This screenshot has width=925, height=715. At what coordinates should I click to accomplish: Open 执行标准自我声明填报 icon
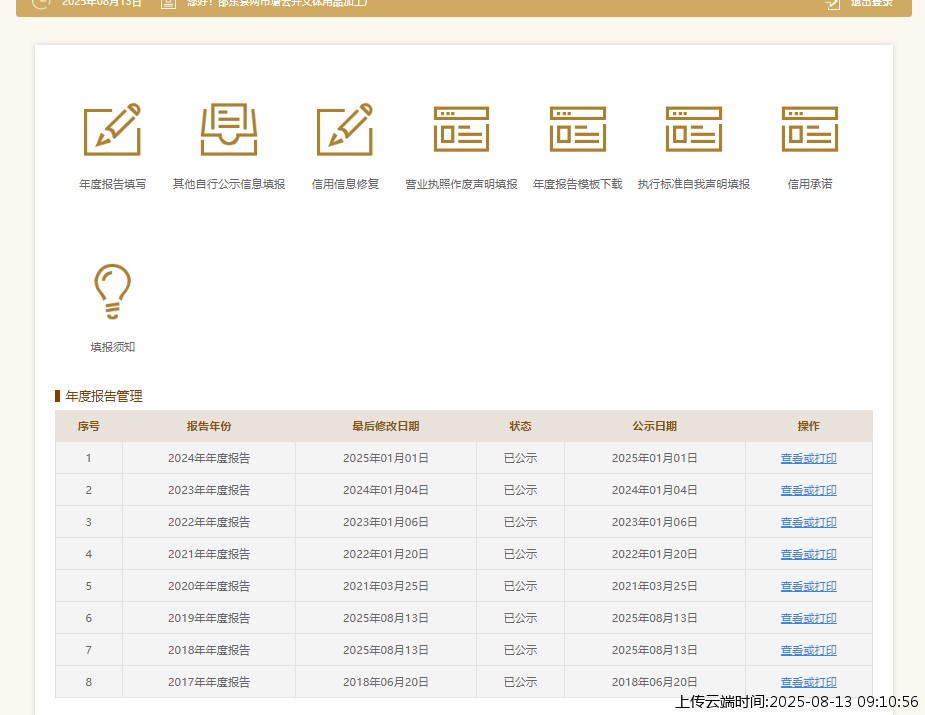click(694, 129)
